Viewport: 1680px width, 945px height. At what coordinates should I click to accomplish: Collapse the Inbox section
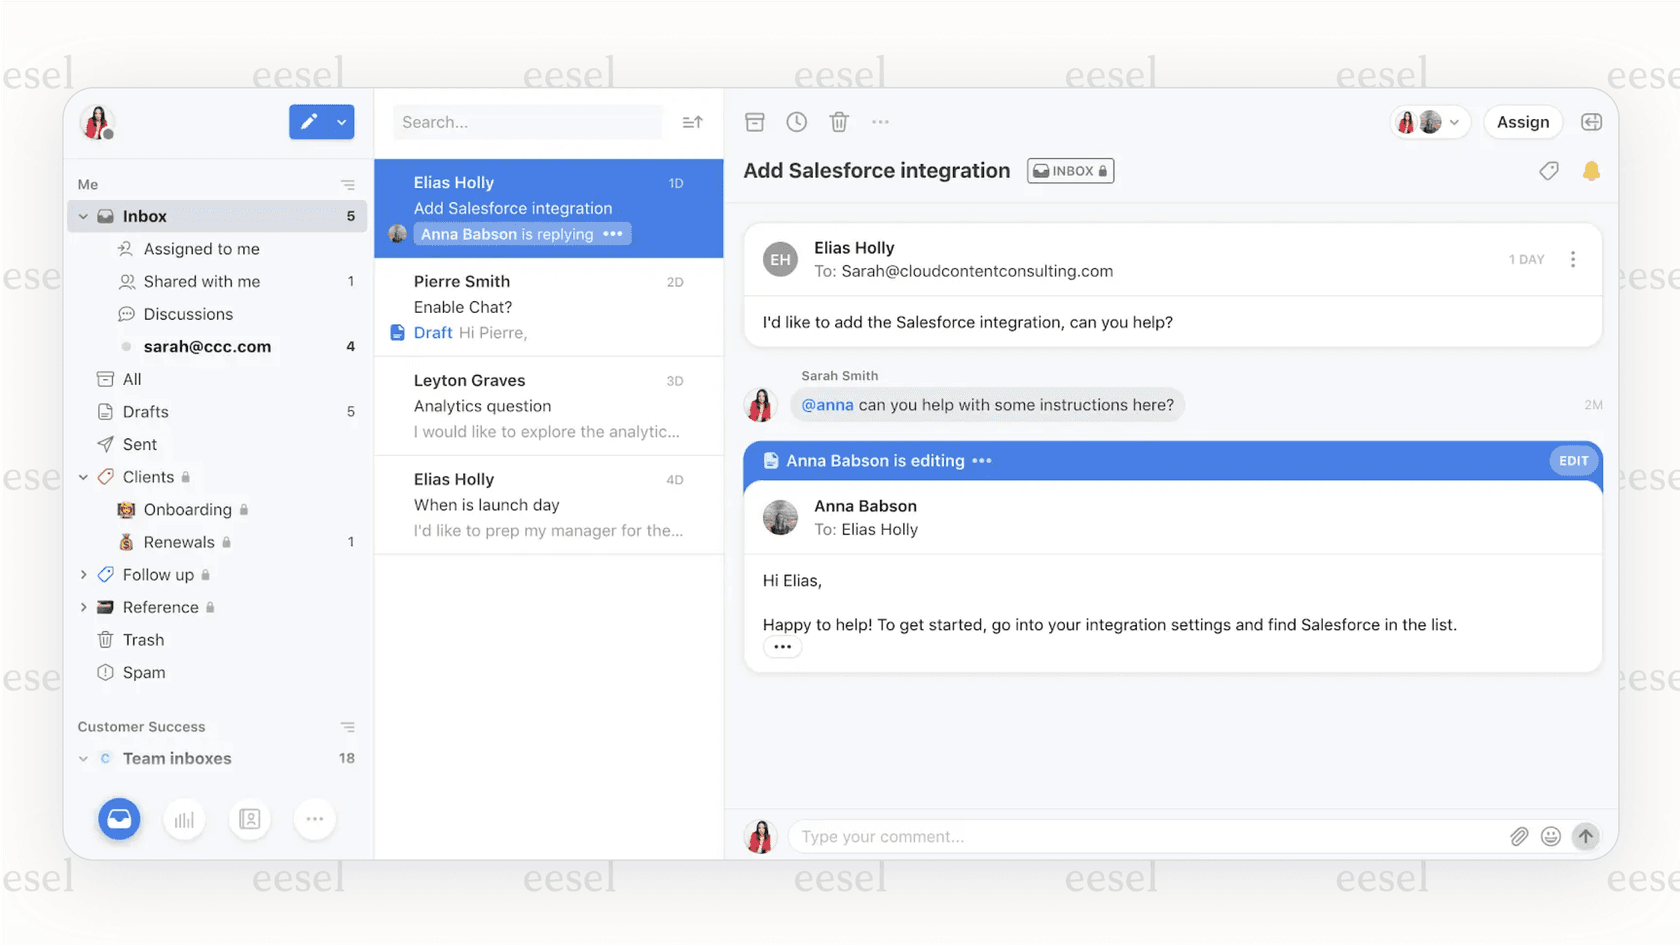click(x=84, y=215)
